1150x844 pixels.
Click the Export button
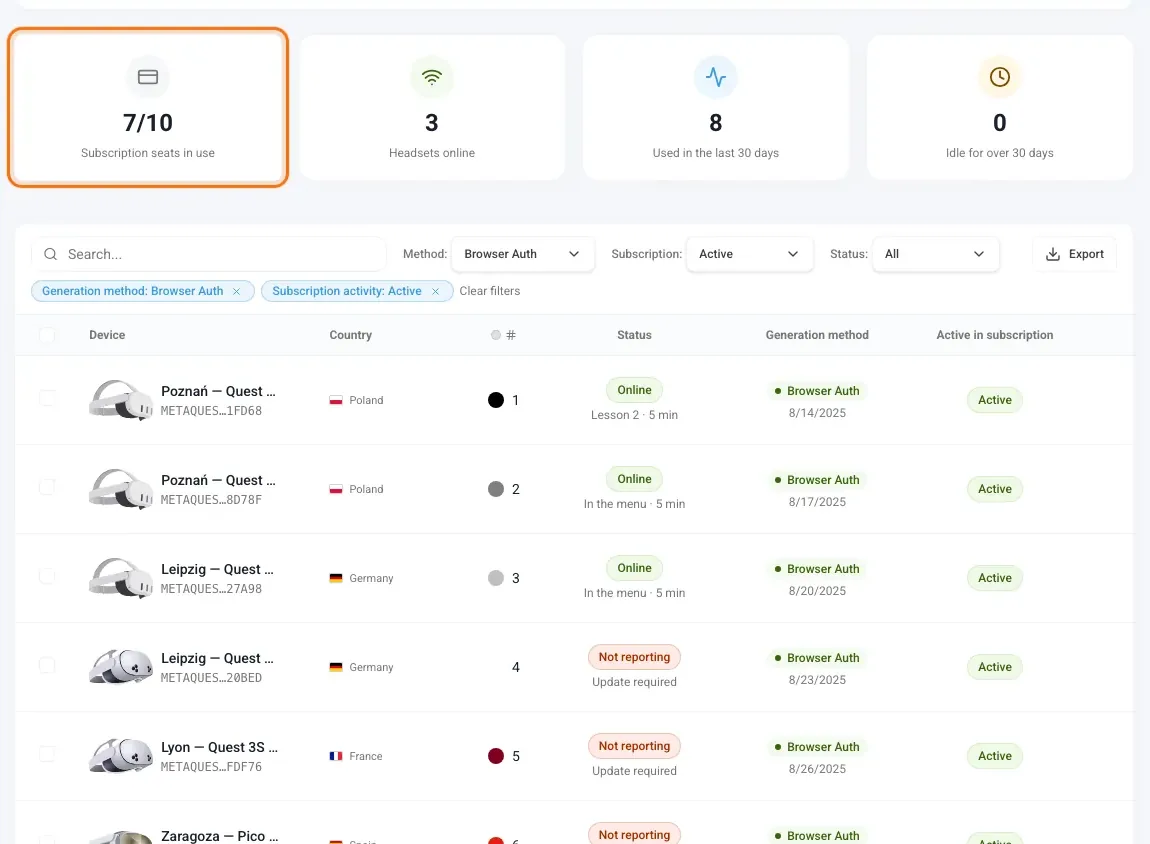point(1074,254)
